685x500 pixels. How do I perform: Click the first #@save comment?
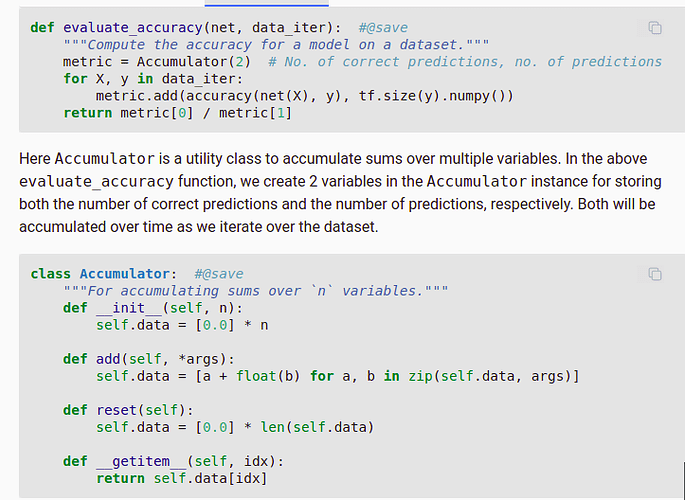coord(383,28)
